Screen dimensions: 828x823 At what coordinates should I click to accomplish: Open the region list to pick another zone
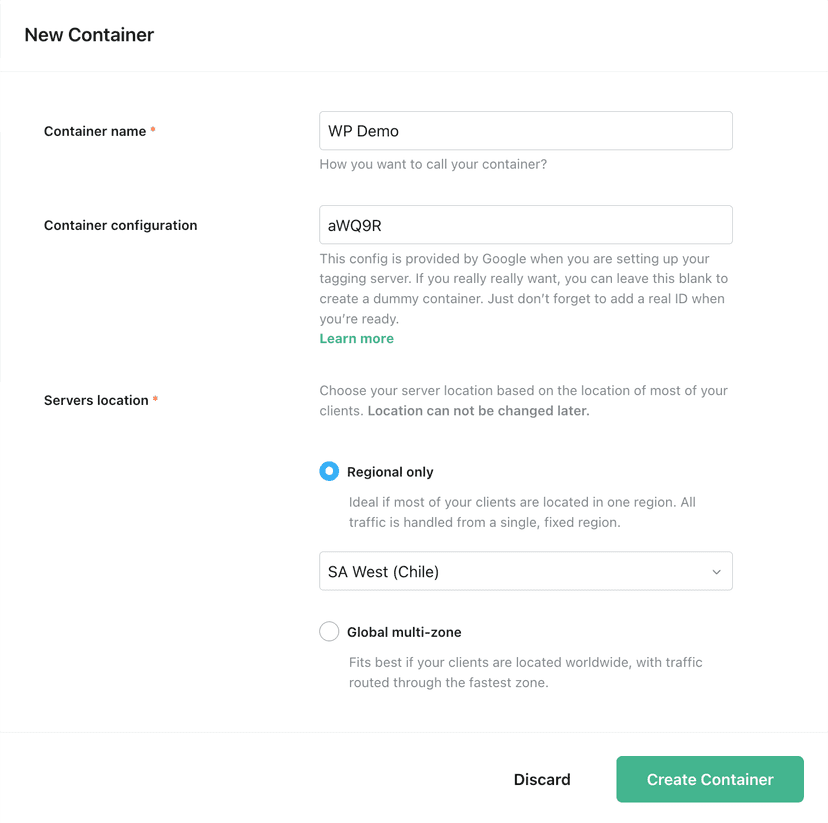point(525,571)
